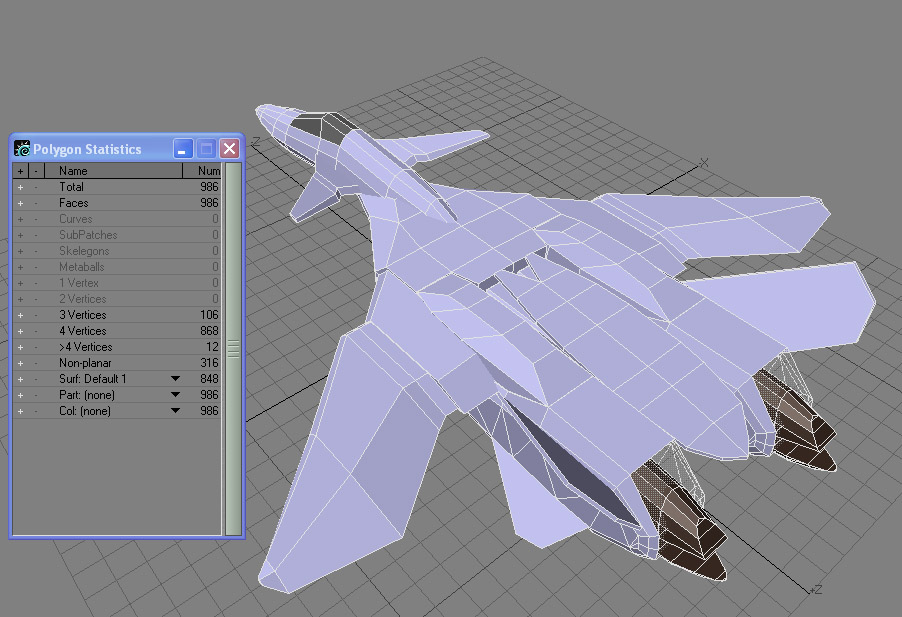Click the '2 Vertices' row label
Image resolution: width=902 pixels, height=617 pixels.
click(x=83, y=299)
